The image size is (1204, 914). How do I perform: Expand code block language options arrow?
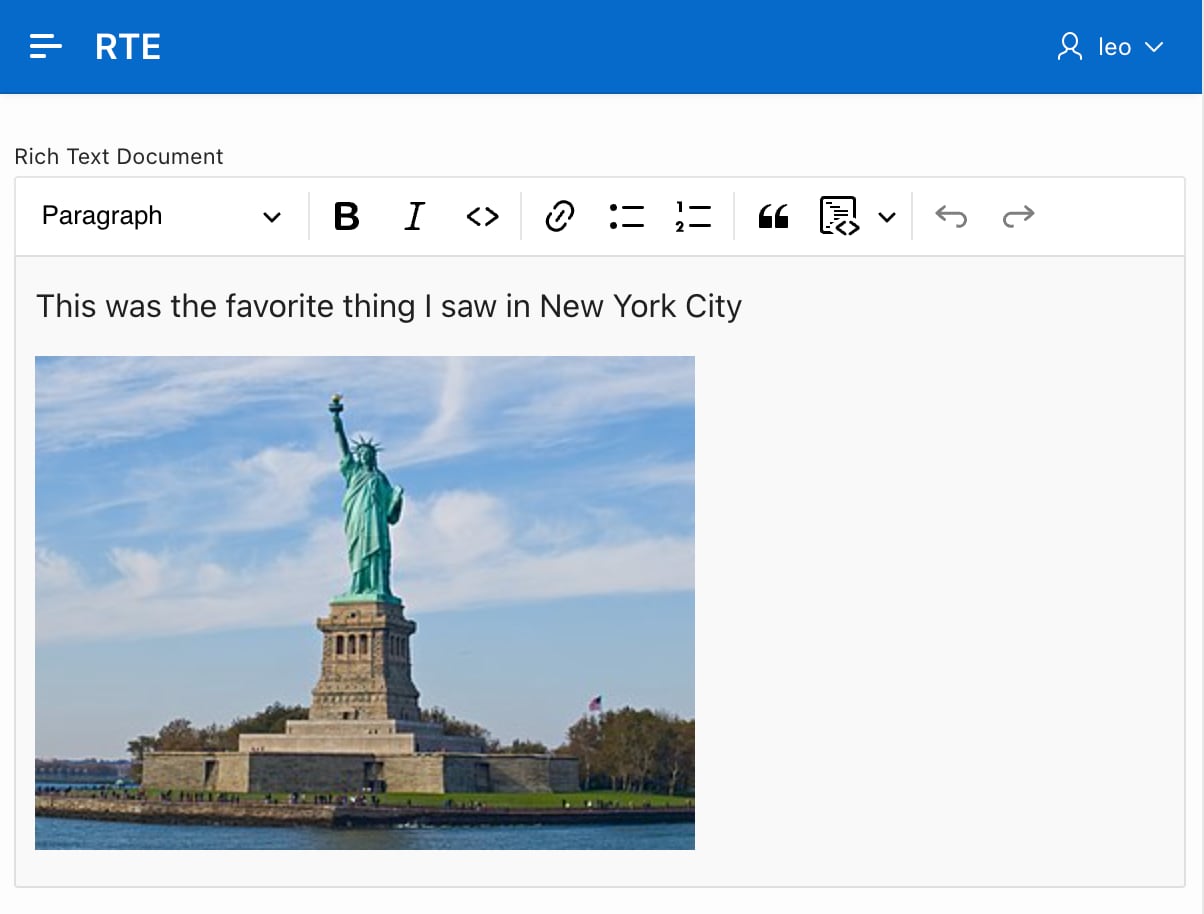(887, 217)
